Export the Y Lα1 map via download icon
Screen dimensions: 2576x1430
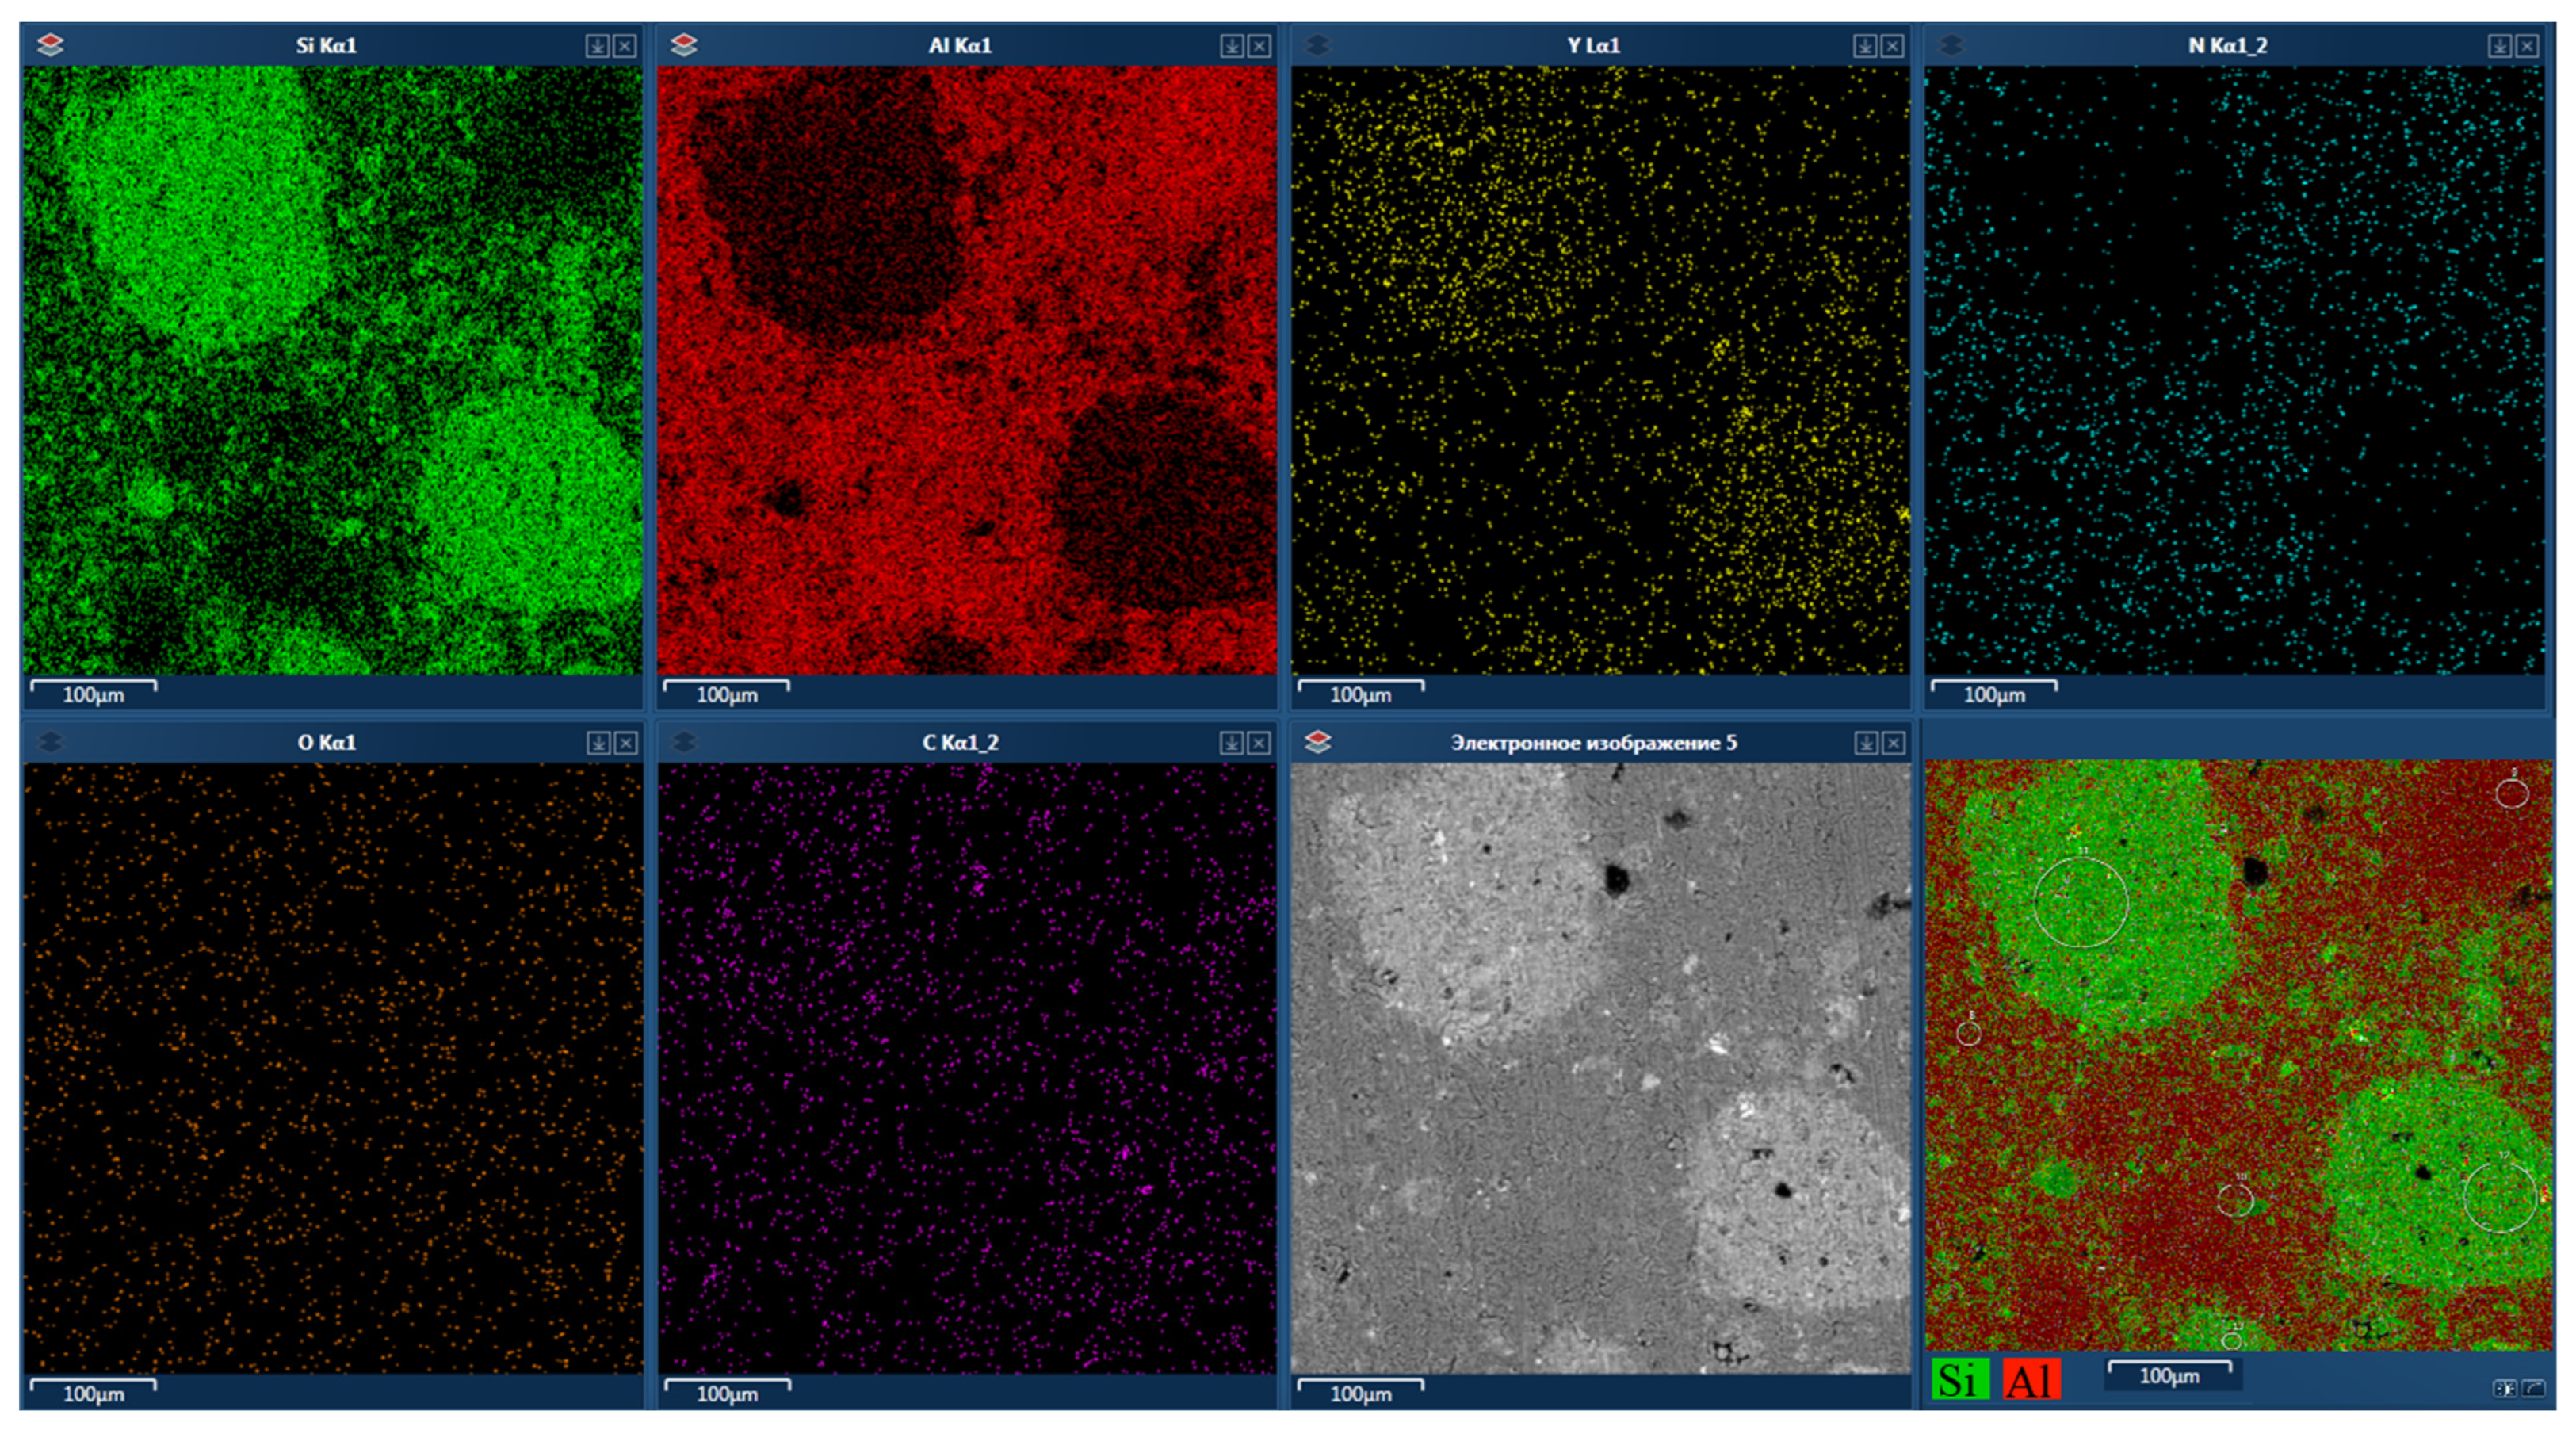click(1864, 46)
